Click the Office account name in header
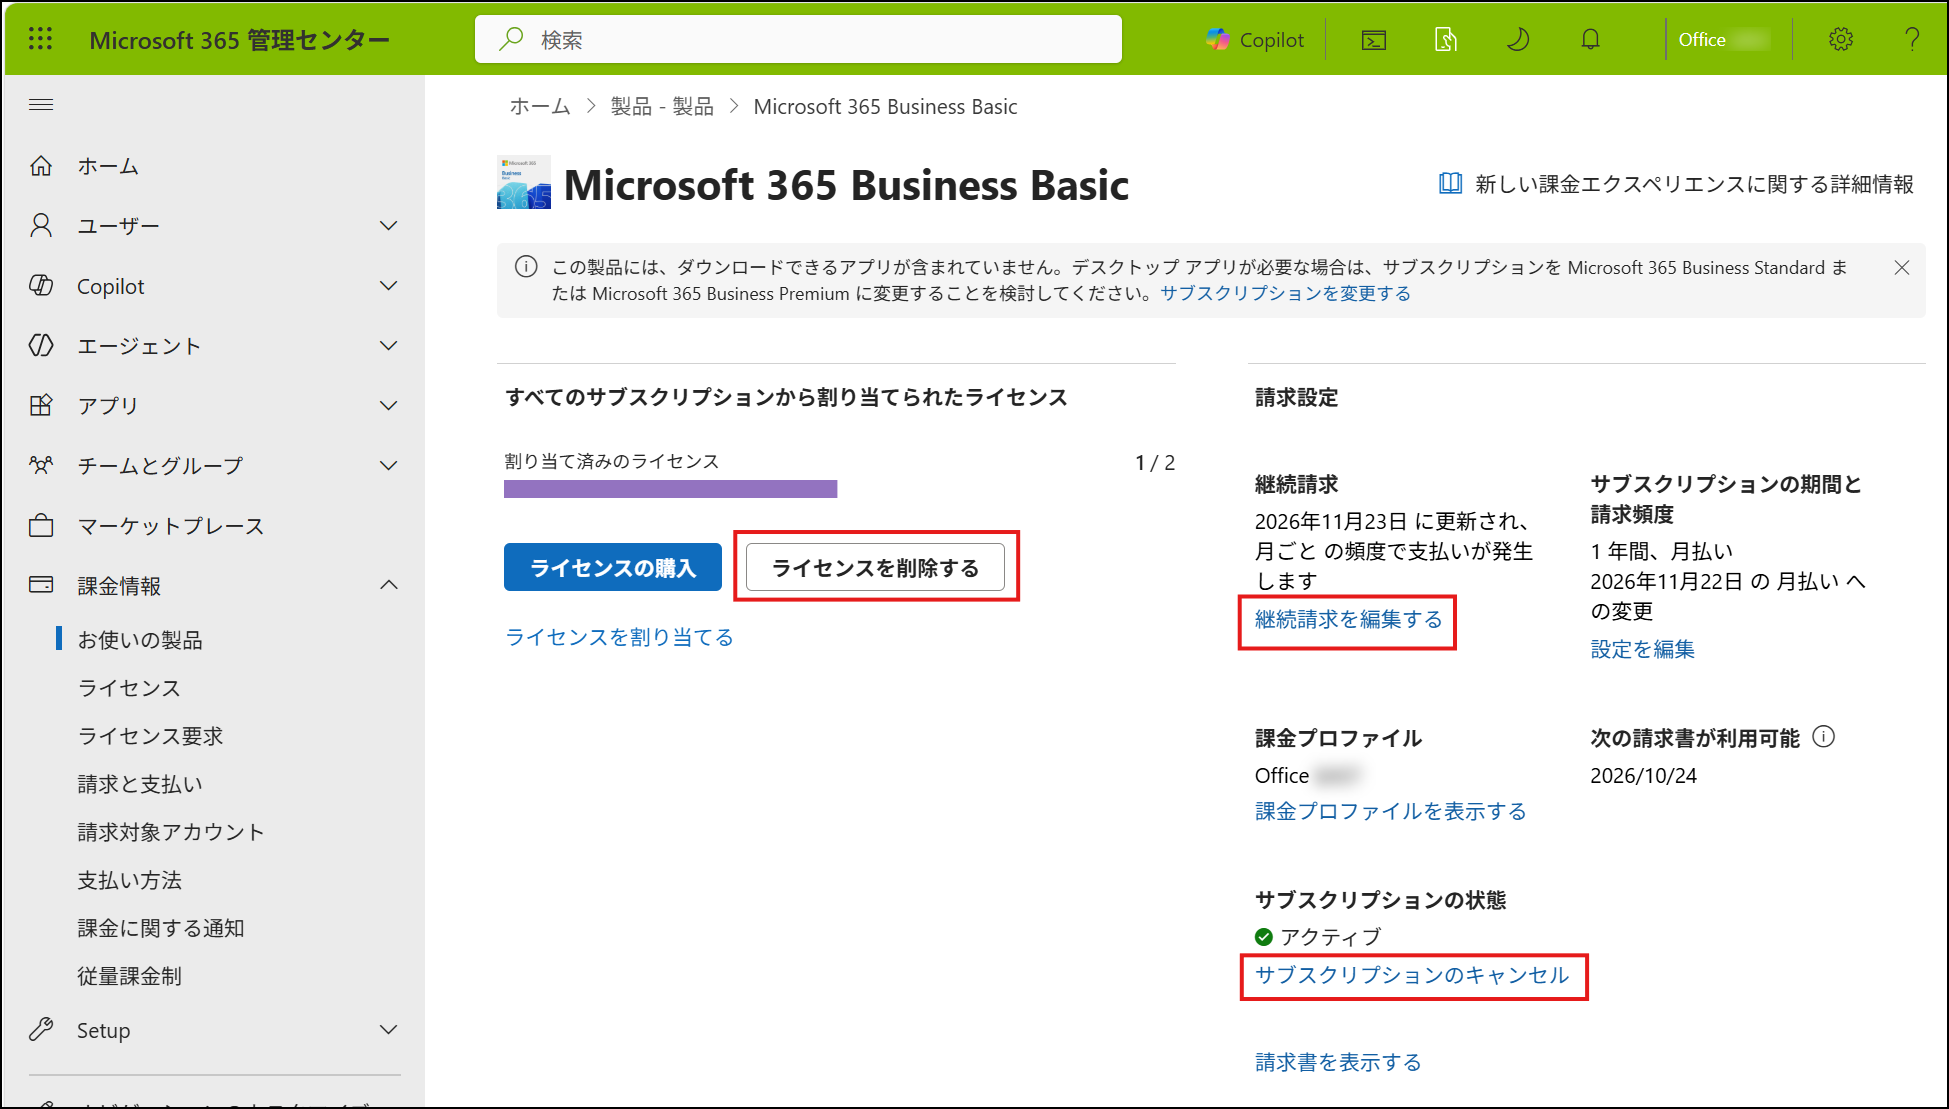Viewport: 1949px width, 1109px height. tap(1724, 40)
